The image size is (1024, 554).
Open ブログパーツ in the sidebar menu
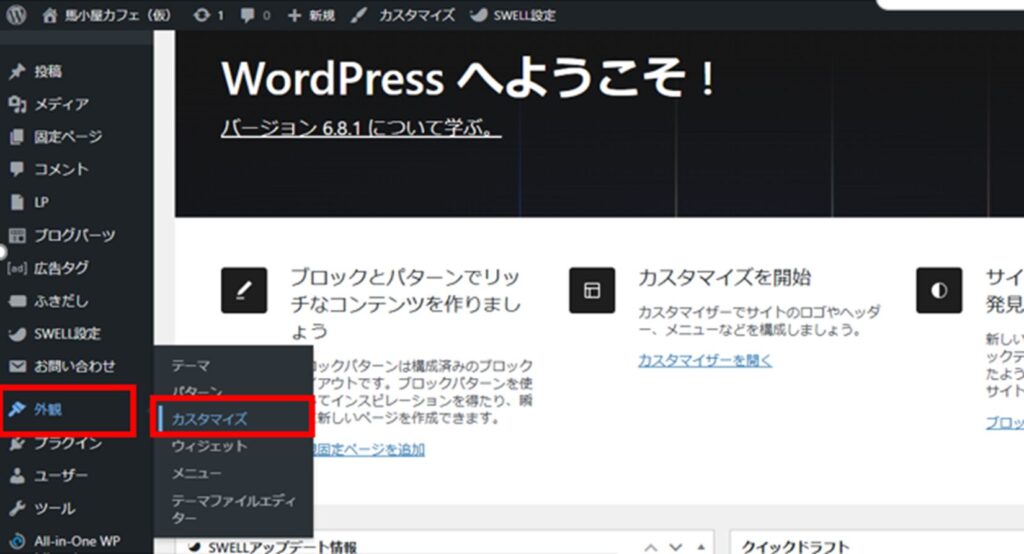pyautogui.click(x=76, y=235)
